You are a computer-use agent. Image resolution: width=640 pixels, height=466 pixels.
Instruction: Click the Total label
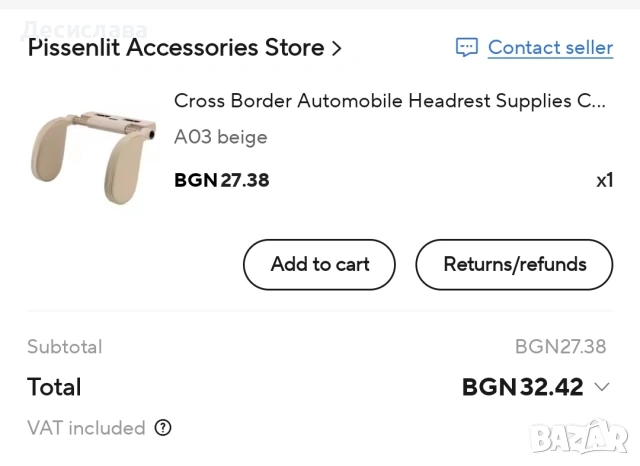tap(54, 387)
